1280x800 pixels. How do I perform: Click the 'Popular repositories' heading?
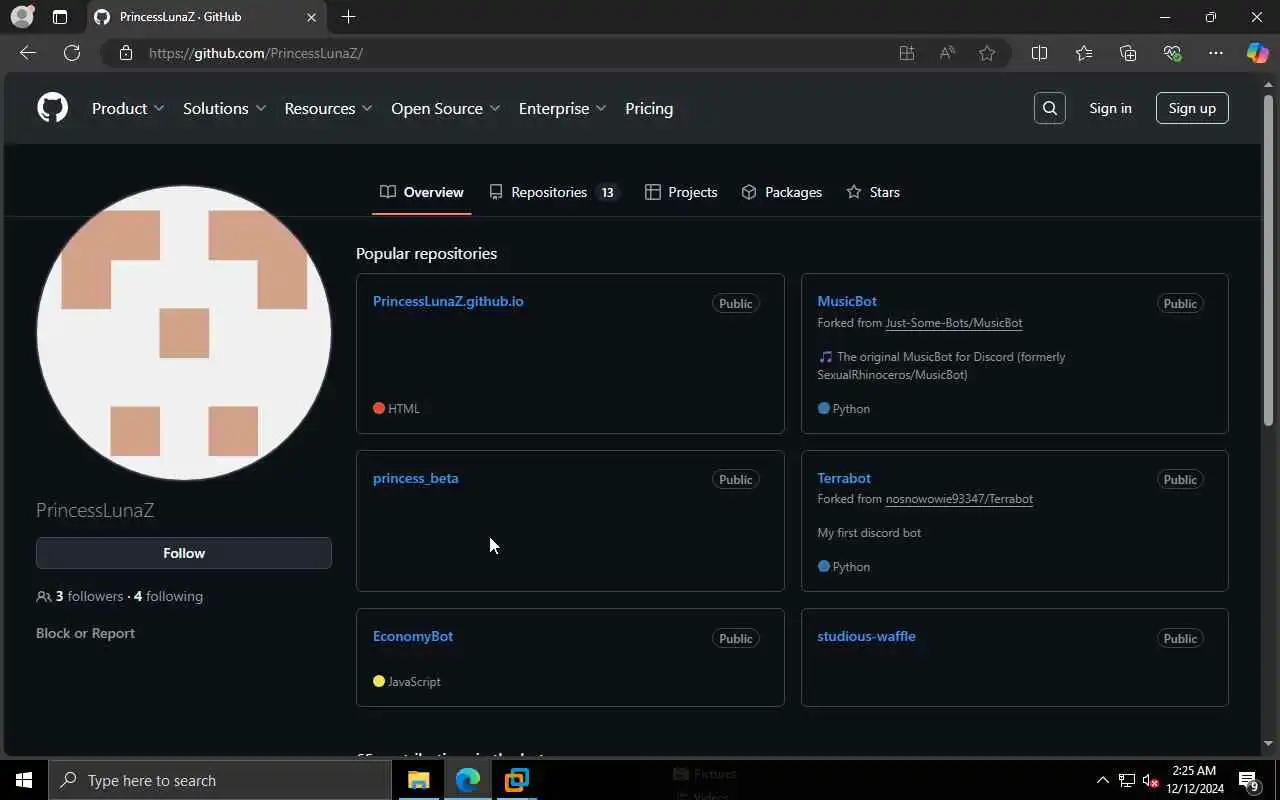click(426, 253)
